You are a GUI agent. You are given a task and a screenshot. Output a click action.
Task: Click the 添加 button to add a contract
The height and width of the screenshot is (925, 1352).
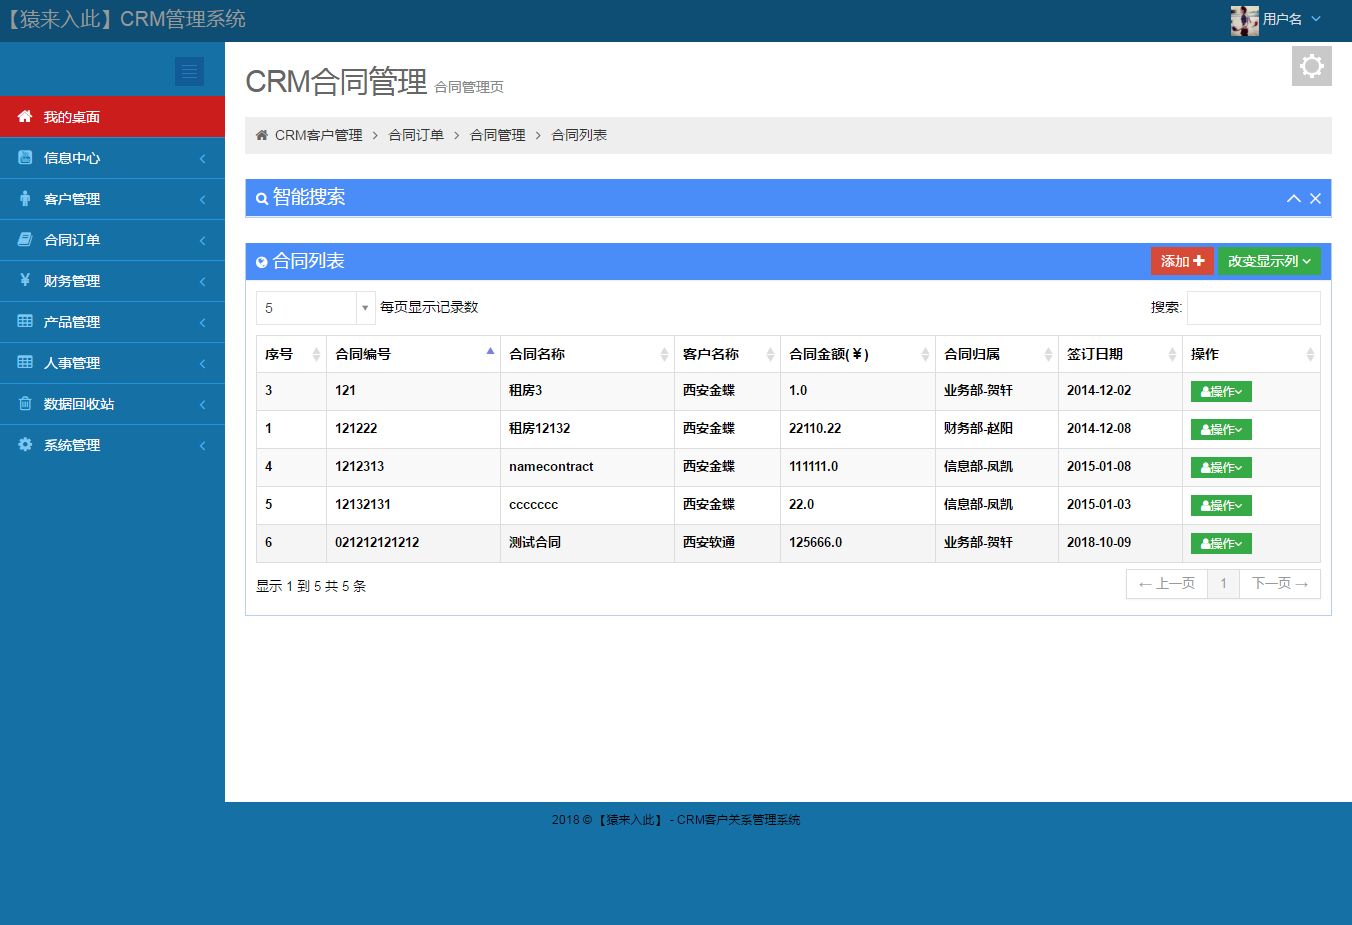pos(1181,259)
